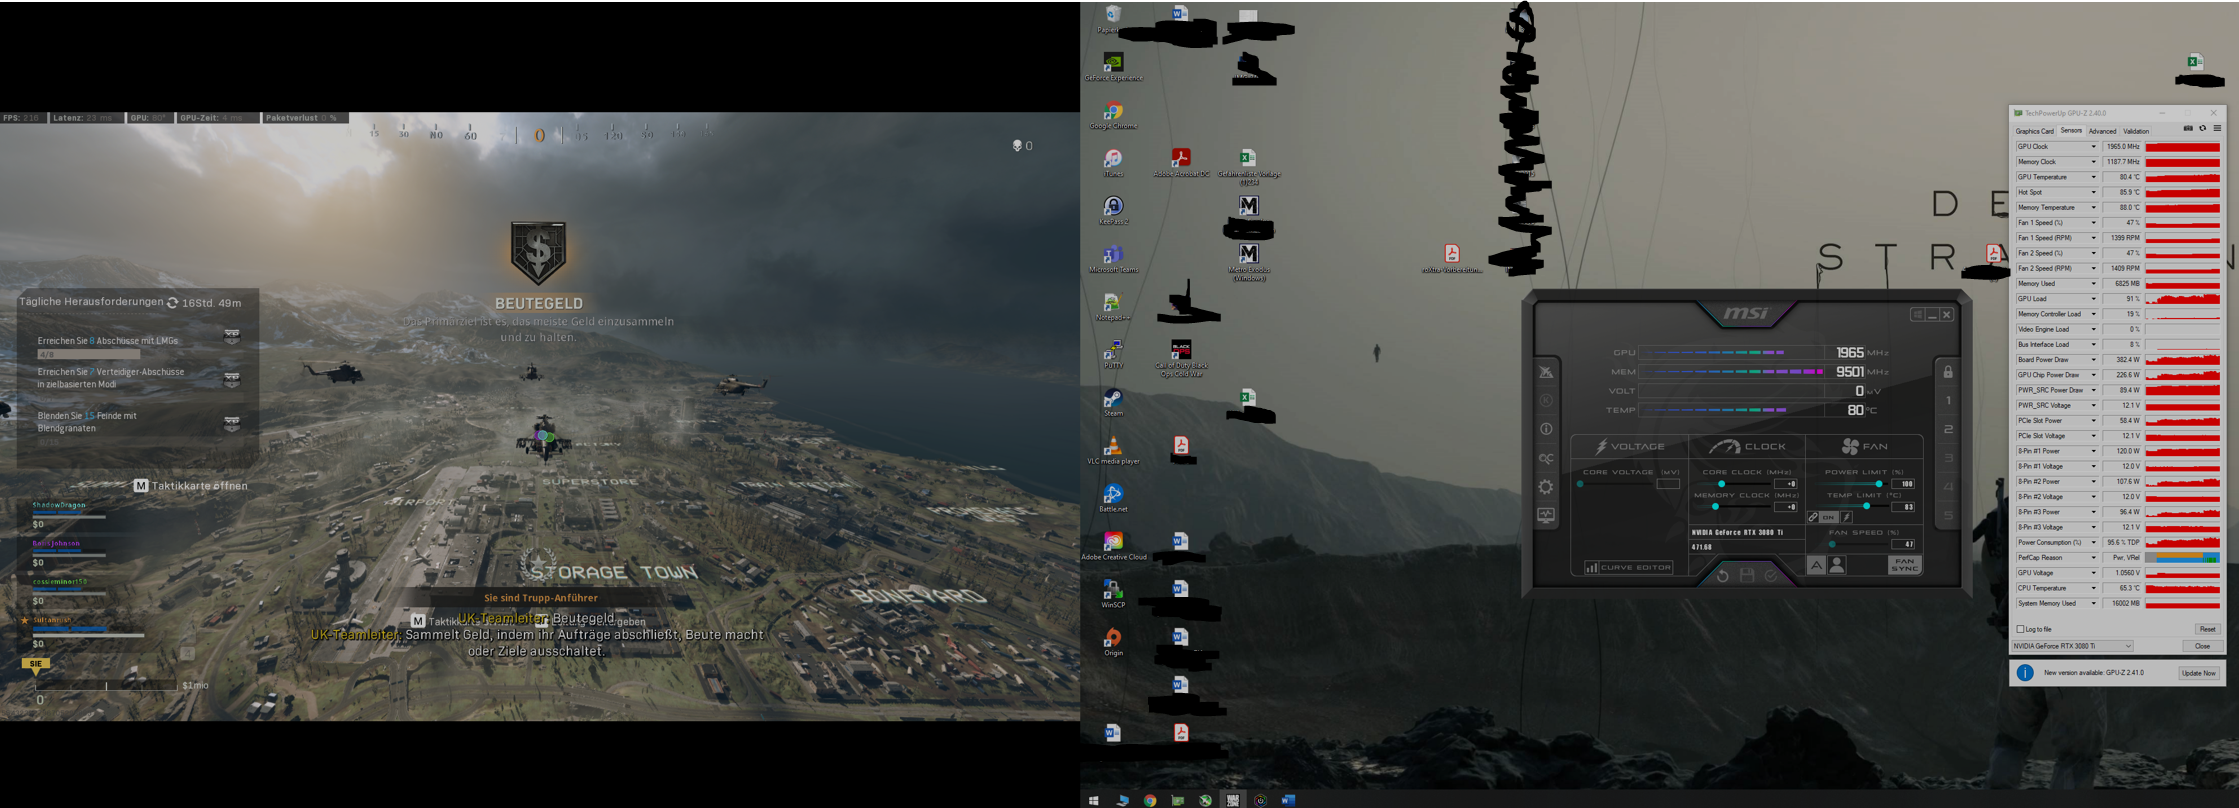2239x808 pixels.
Task: Expand the Memory Used sensor dropdown
Action: 2093,283
